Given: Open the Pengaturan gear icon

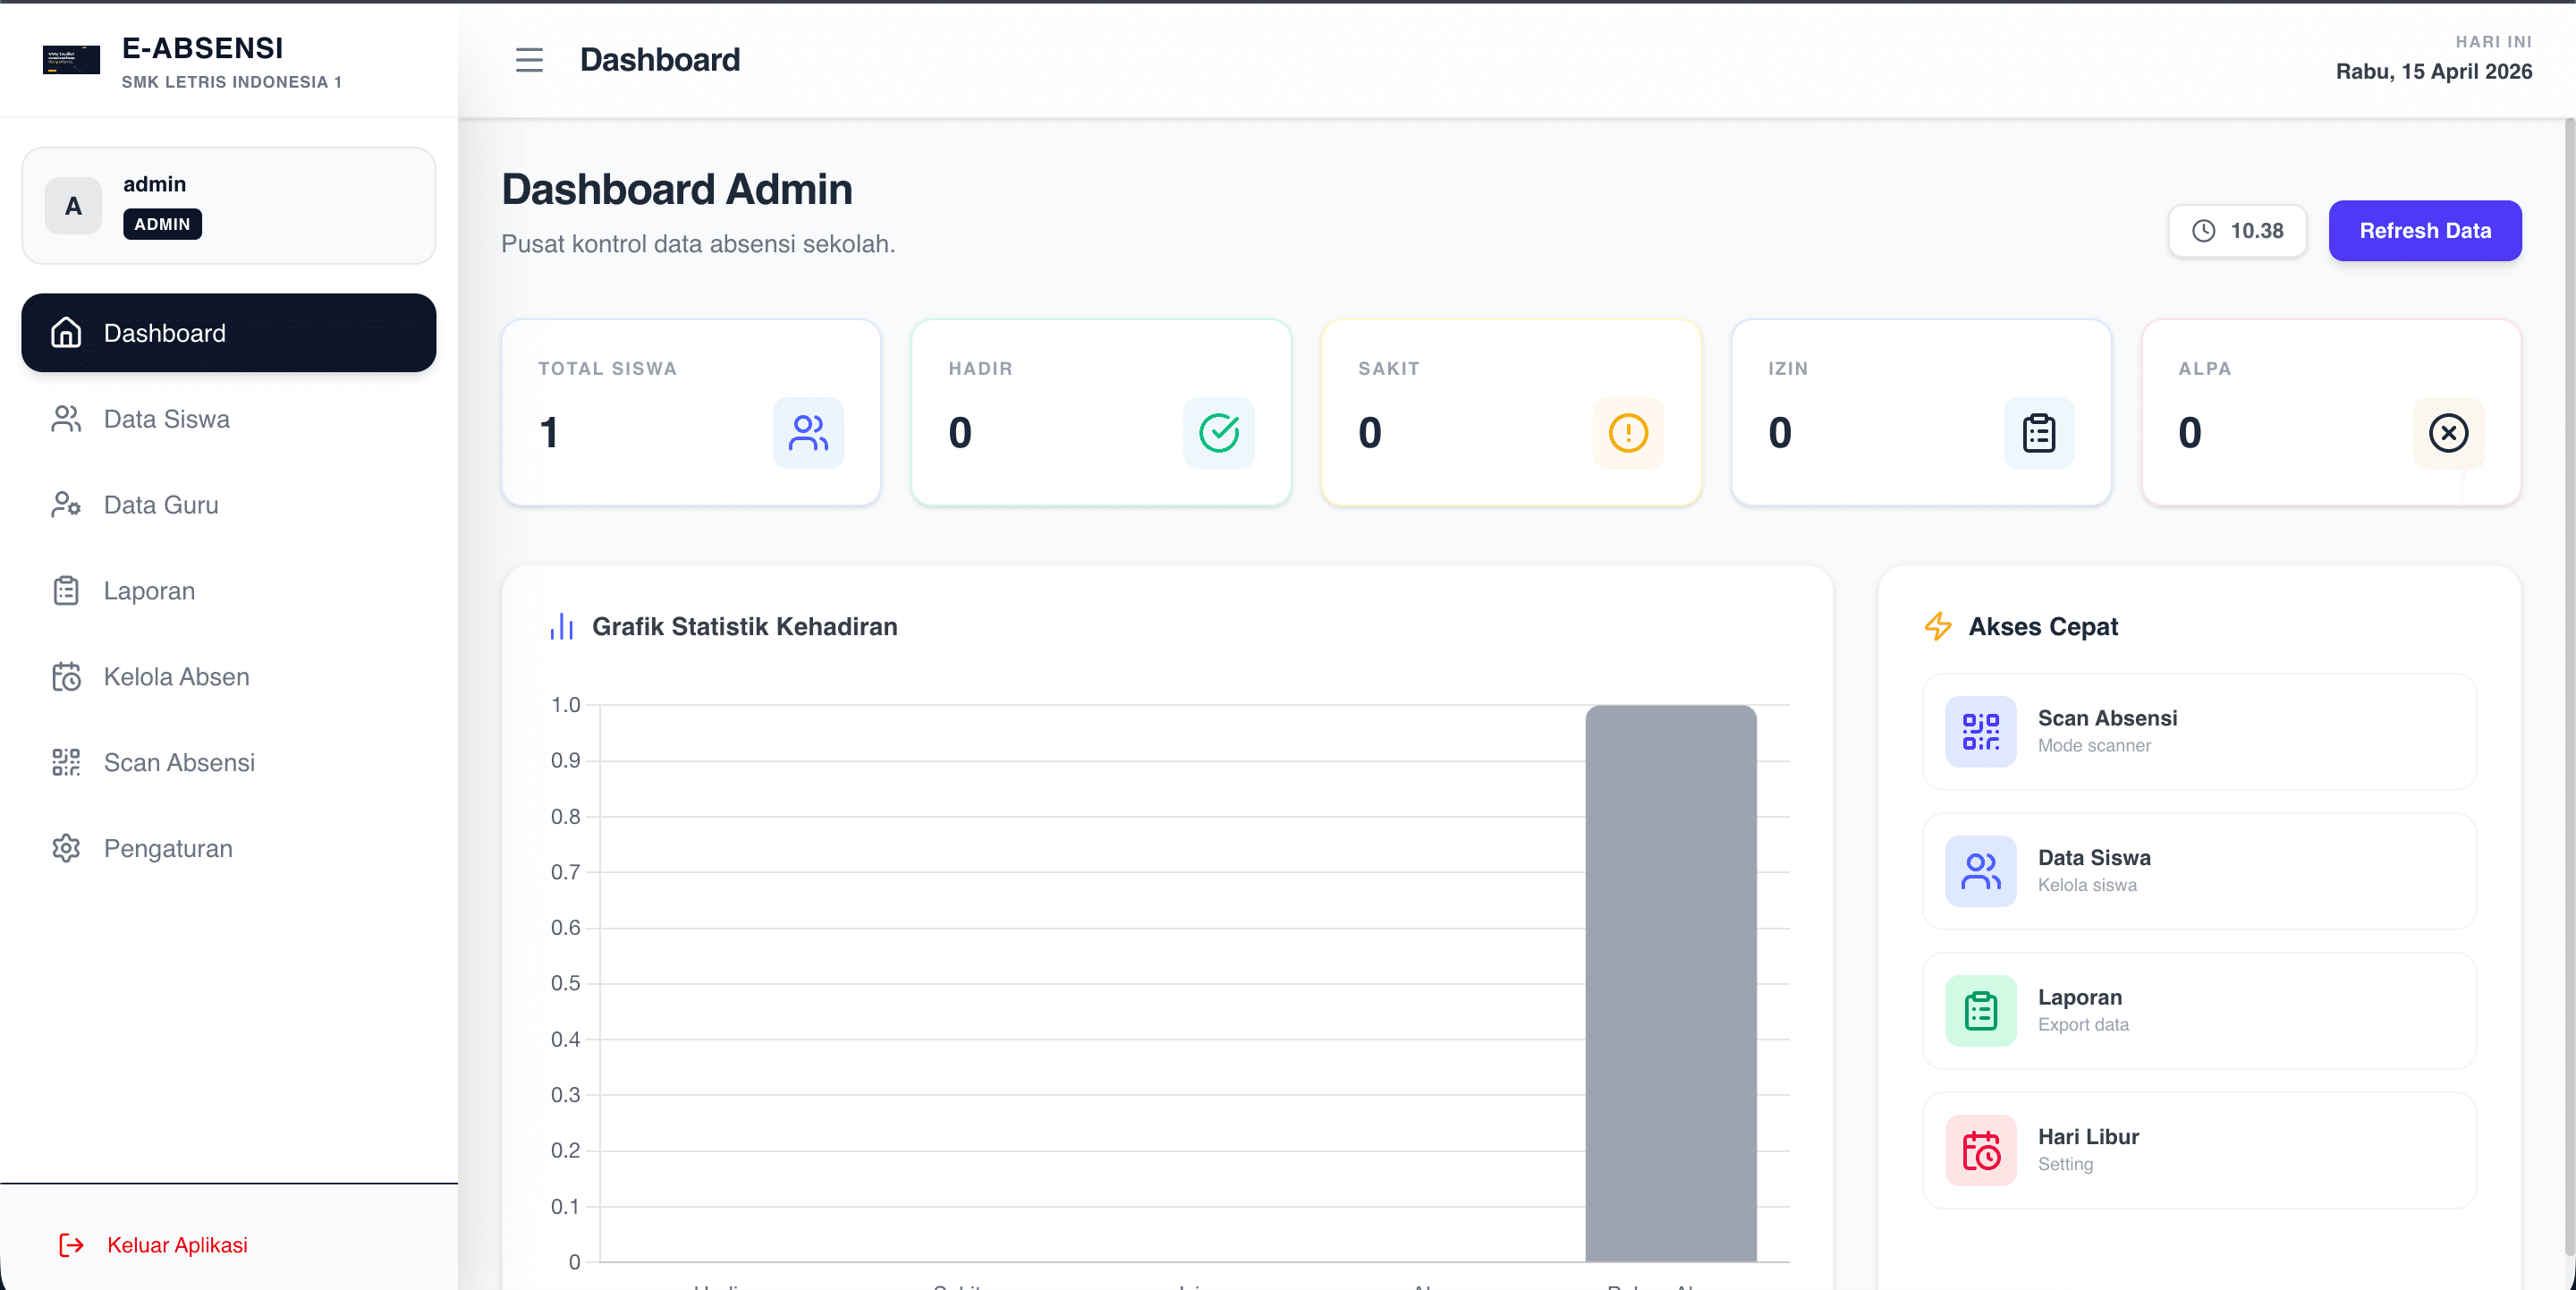Looking at the screenshot, I should point(66,848).
